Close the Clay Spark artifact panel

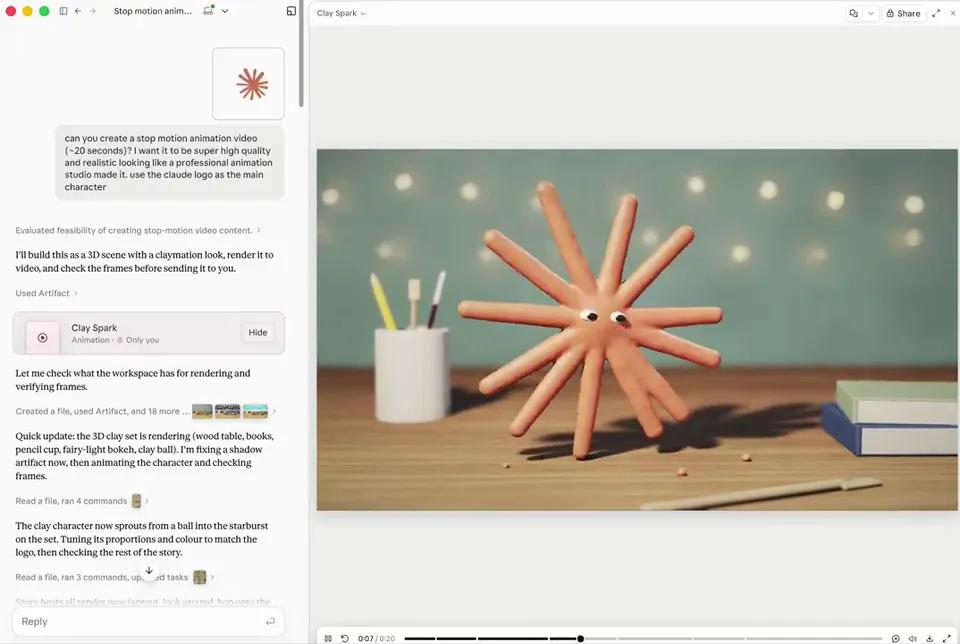953,13
